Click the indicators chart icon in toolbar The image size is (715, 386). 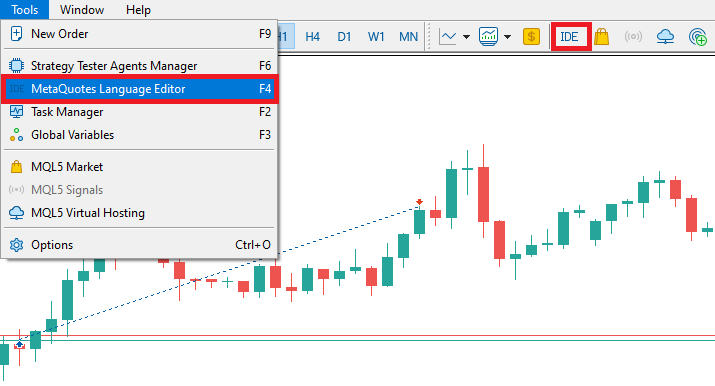488,36
